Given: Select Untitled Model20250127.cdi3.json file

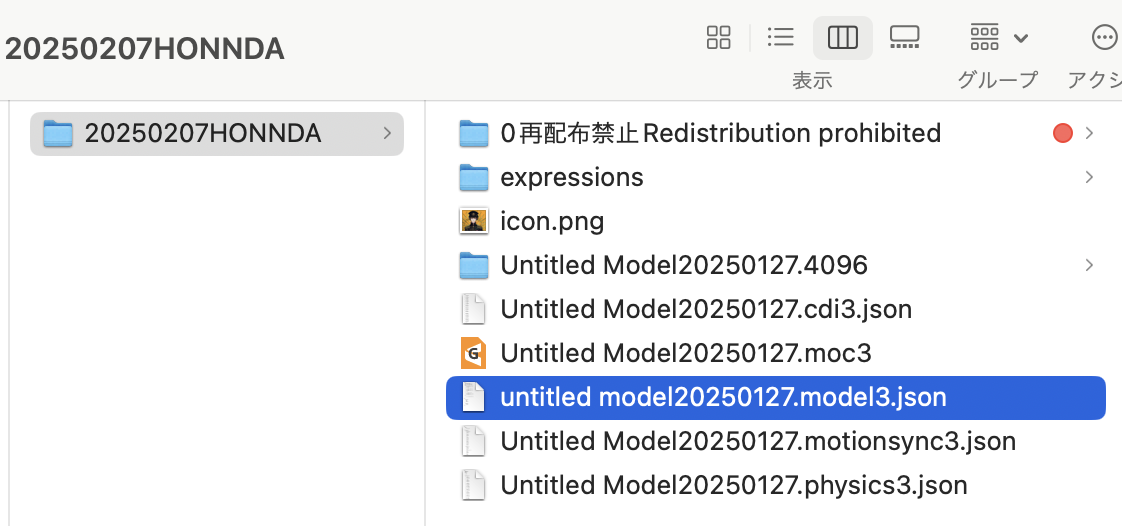Looking at the screenshot, I should [x=776, y=309].
